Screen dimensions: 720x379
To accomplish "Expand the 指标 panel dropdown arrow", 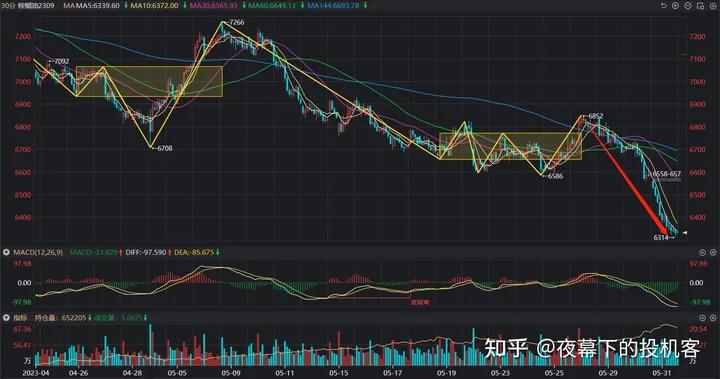I will click(6, 317).
